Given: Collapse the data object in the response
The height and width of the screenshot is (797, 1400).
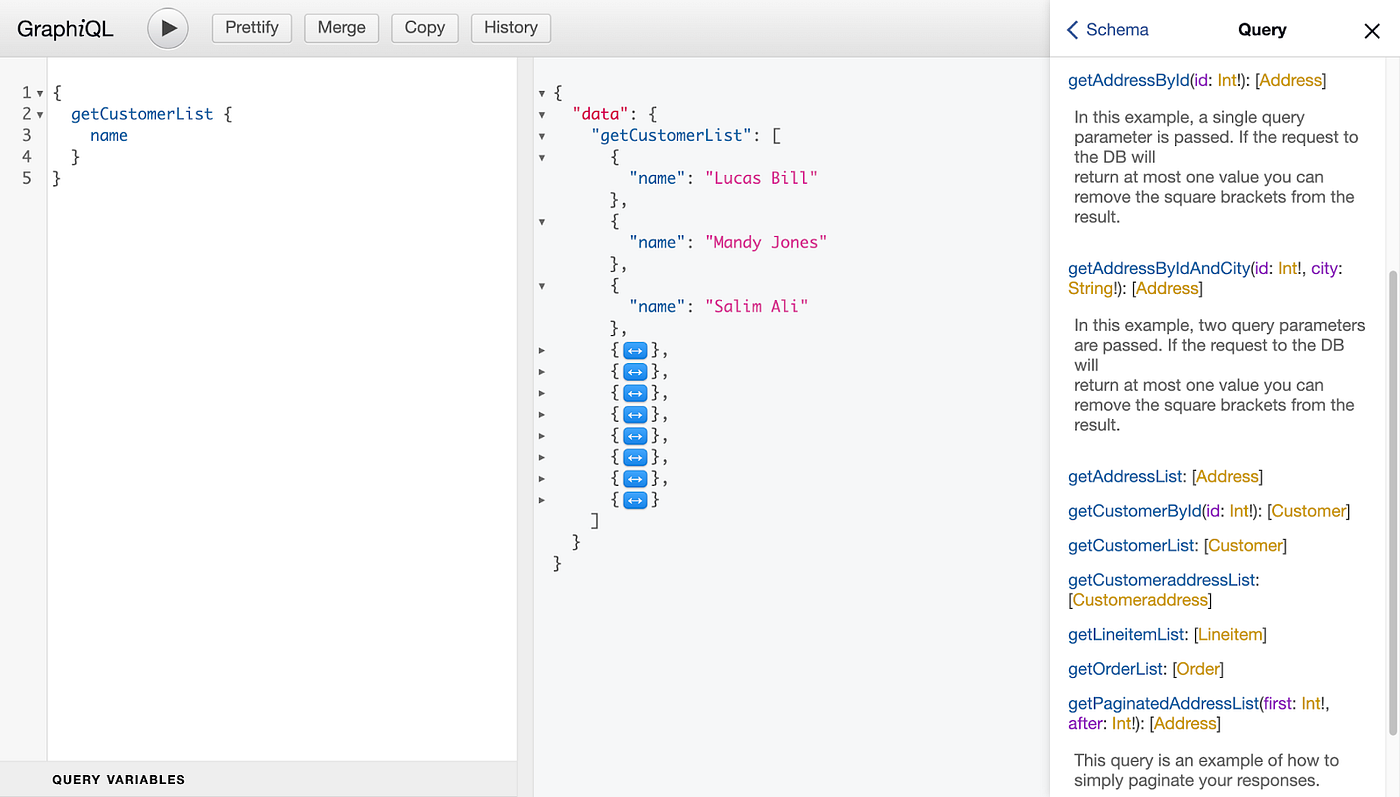Looking at the screenshot, I should [x=541, y=113].
